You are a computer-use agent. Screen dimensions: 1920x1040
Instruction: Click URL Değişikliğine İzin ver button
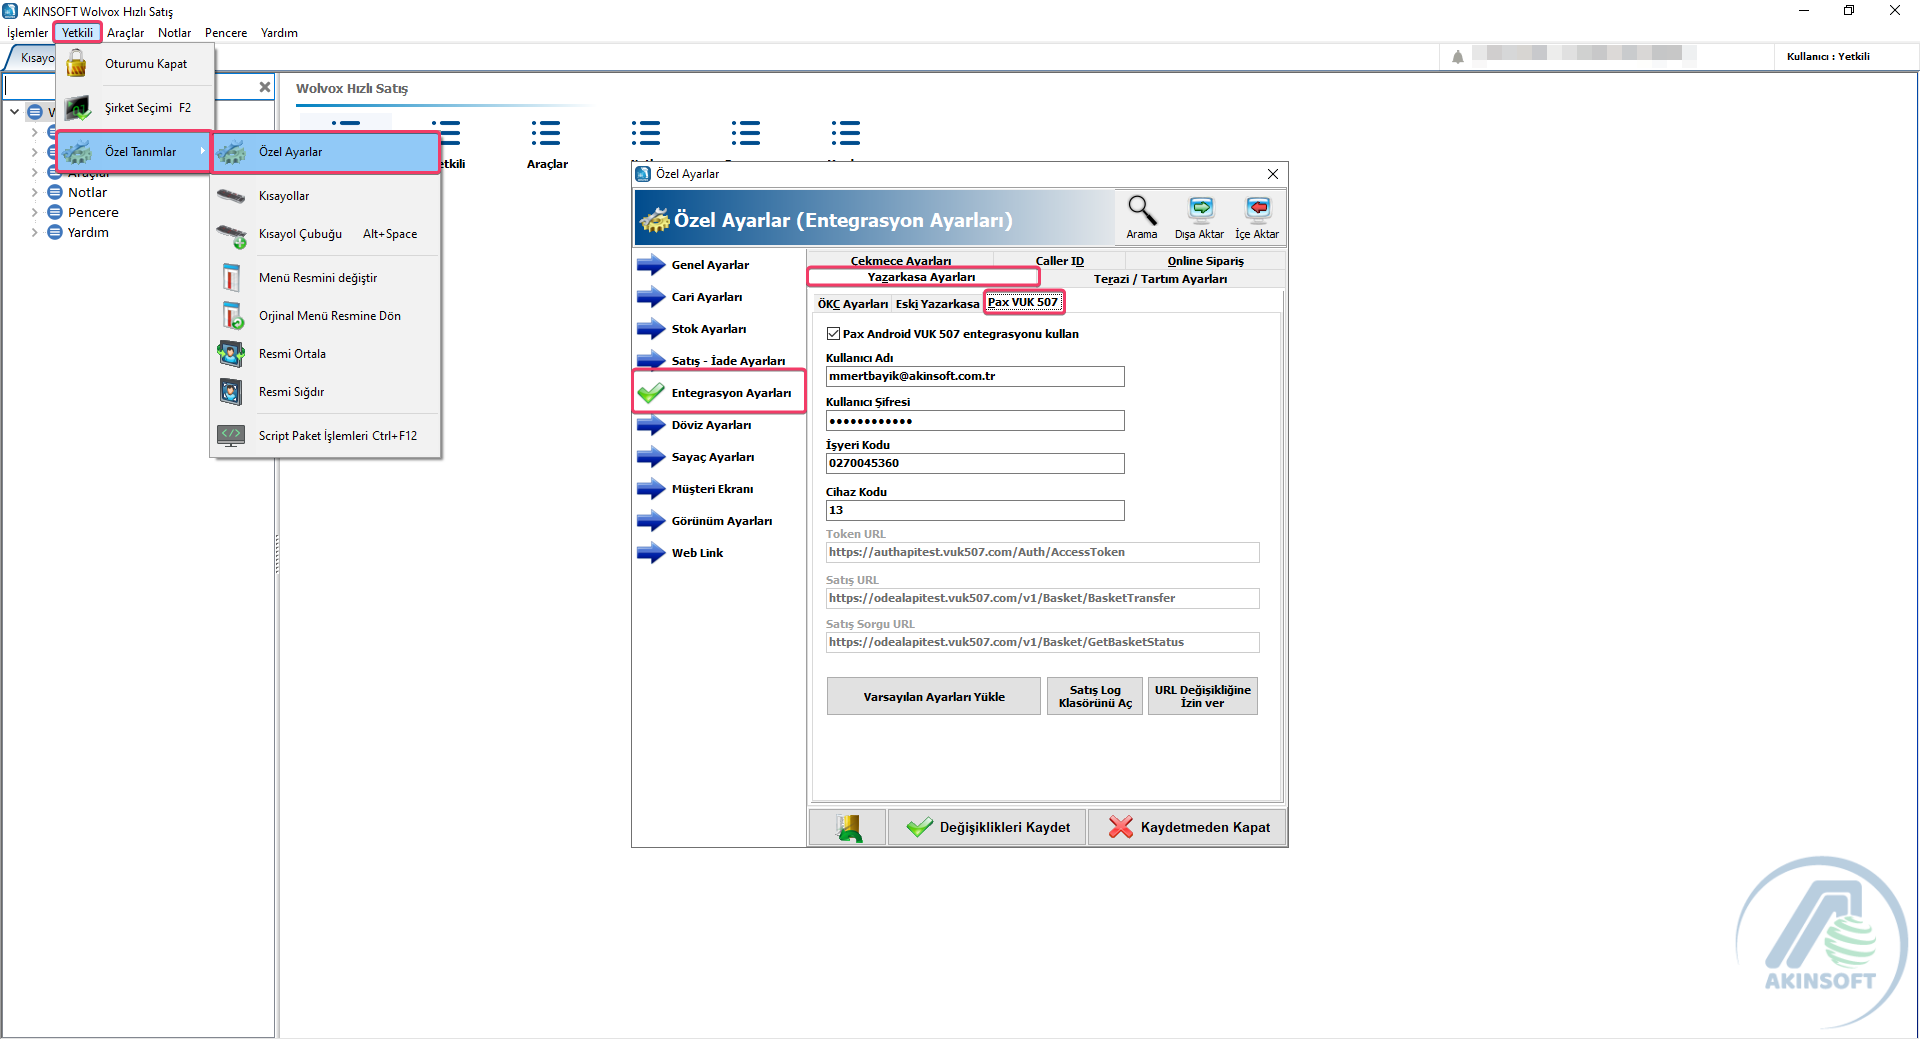[1202, 697]
